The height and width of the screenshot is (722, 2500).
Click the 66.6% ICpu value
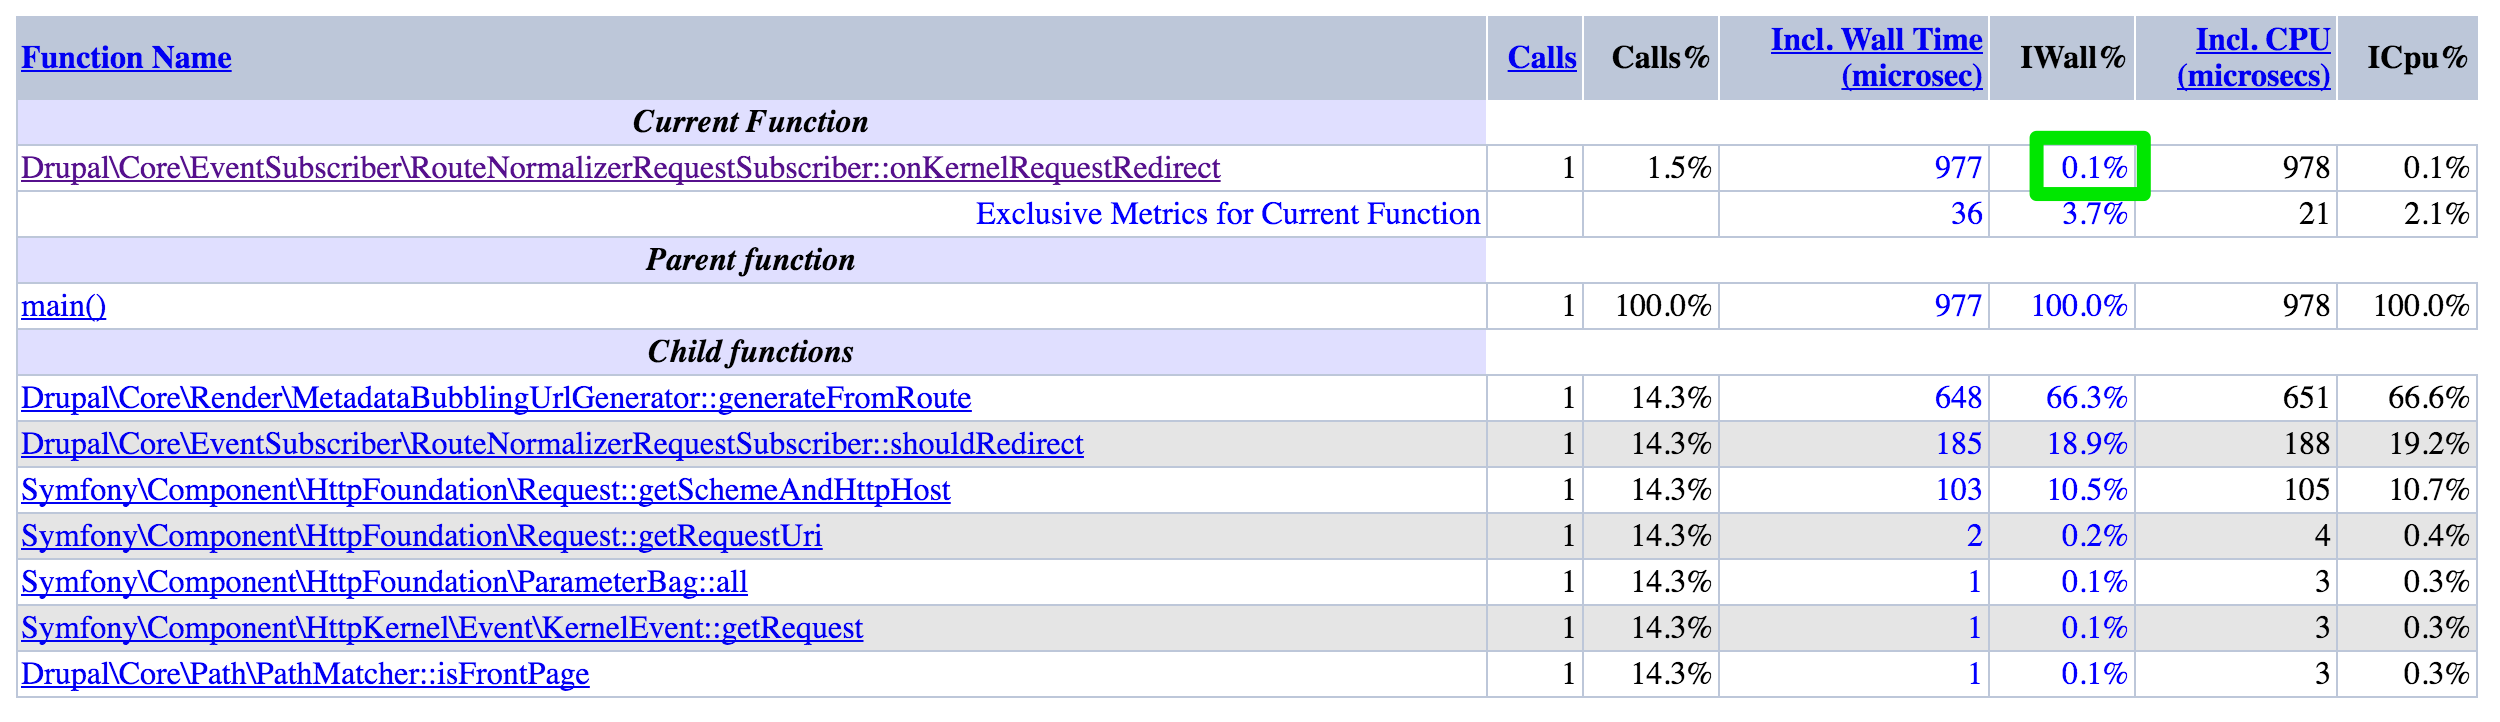coord(2429,398)
